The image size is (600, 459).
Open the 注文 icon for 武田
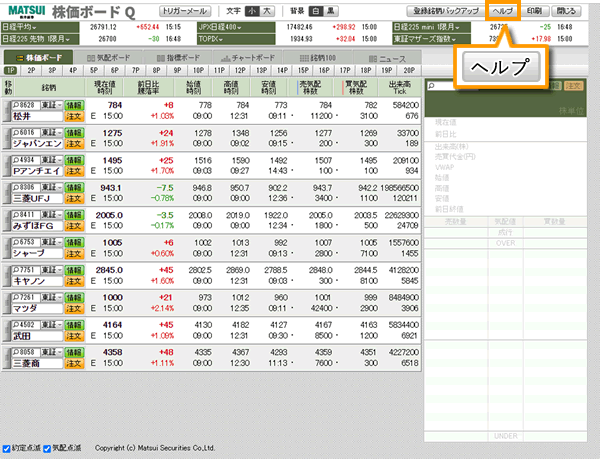(74, 336)
